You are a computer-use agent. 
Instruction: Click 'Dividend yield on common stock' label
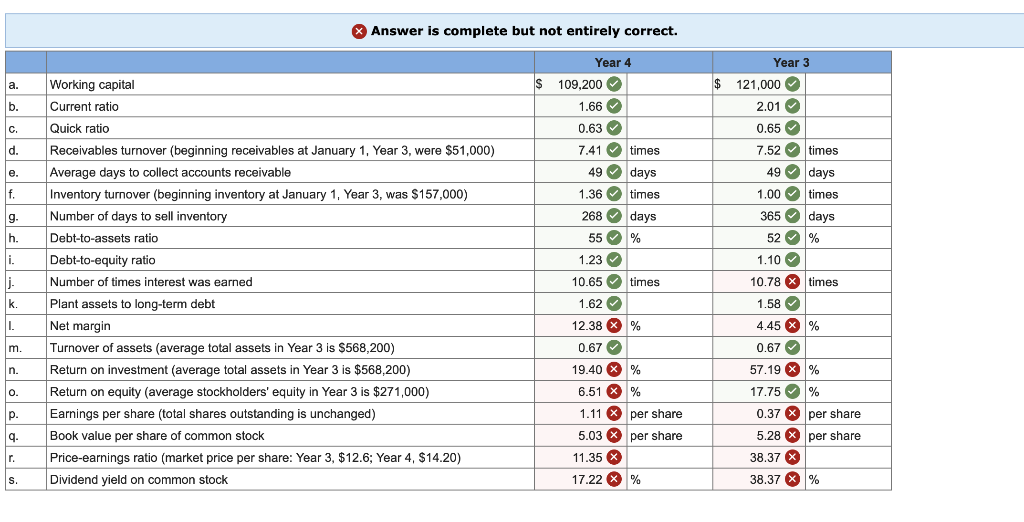(x=138, y=480)
